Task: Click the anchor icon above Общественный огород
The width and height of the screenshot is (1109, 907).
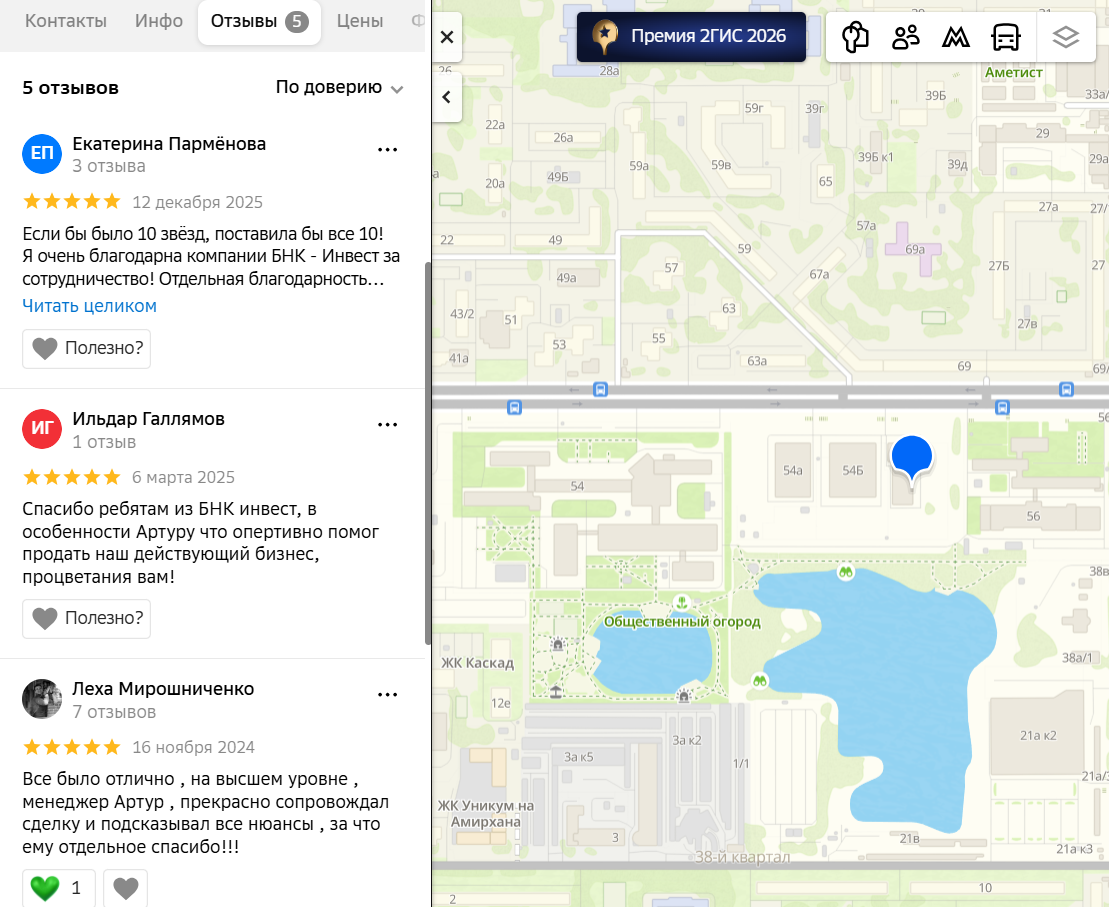Action: (x=682, y=602)
